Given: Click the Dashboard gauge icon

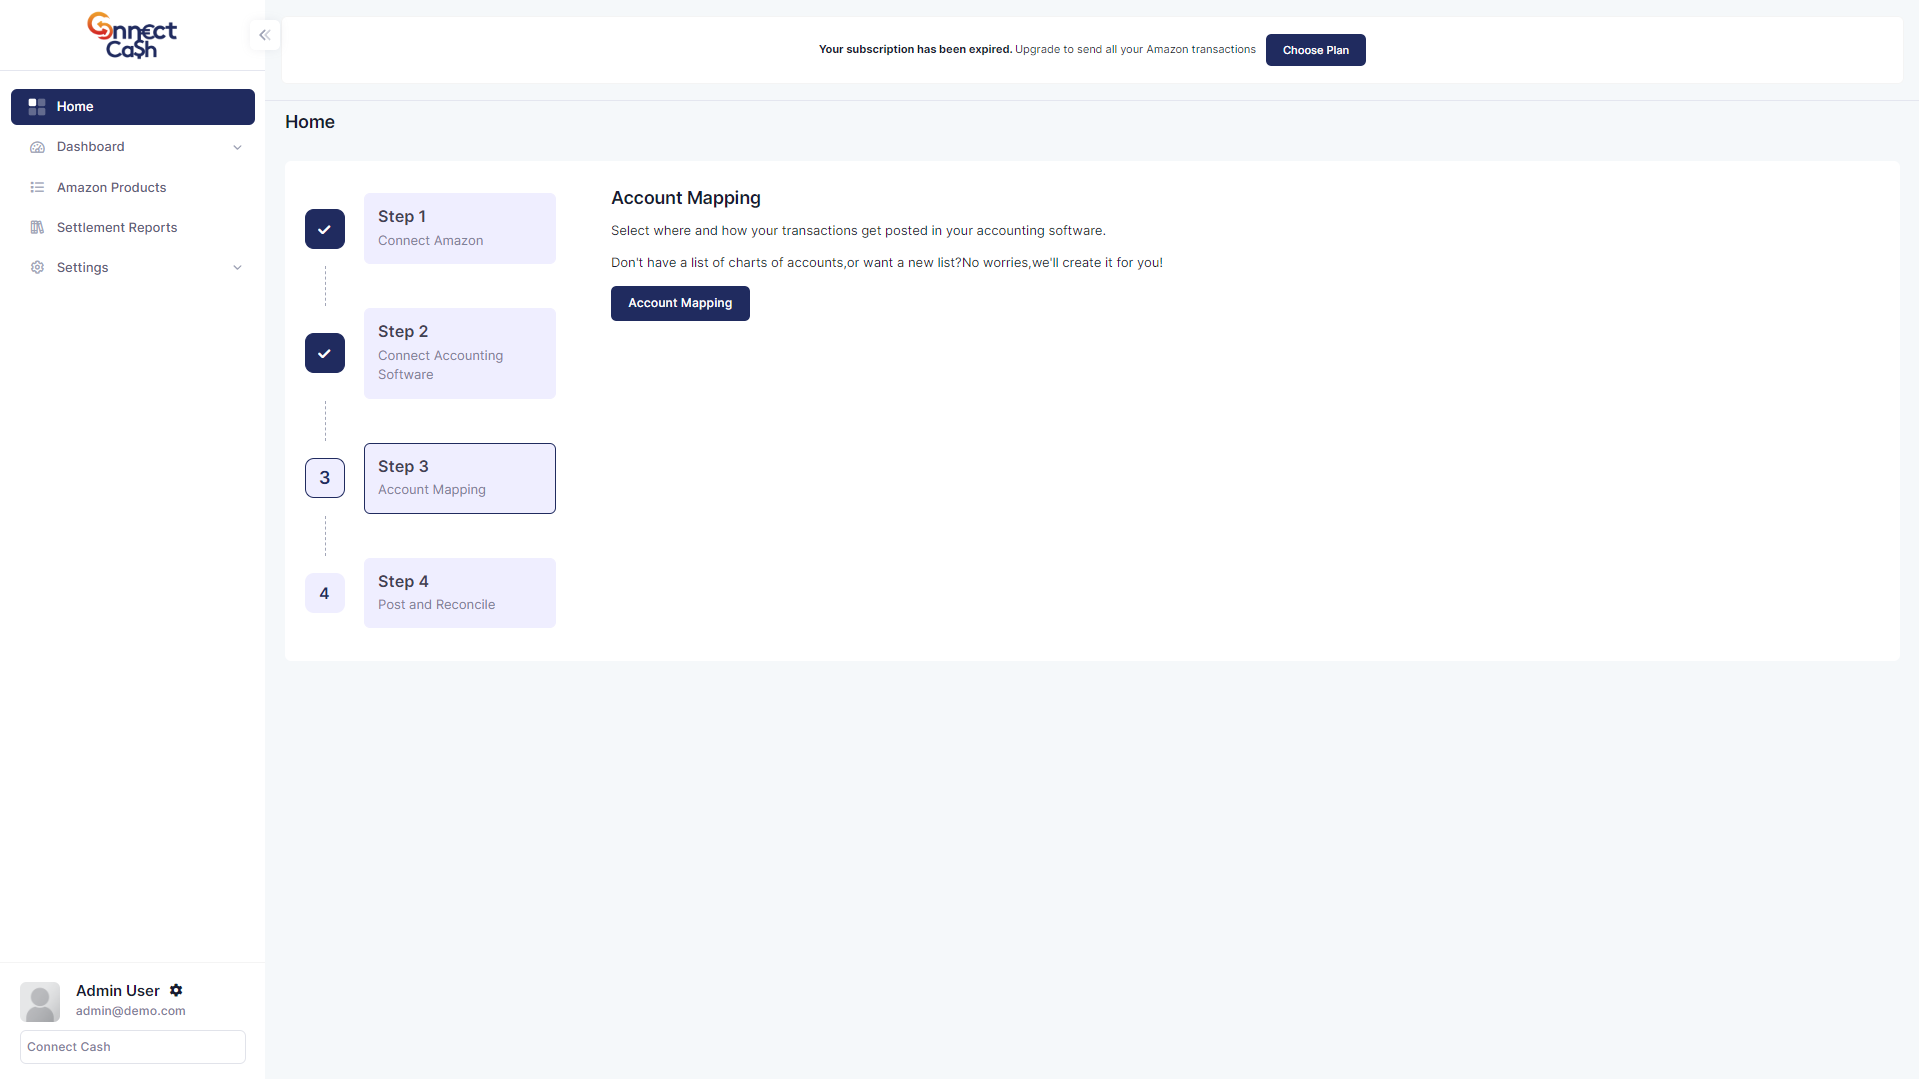Looking at the screenshot, I should [37, 147].
